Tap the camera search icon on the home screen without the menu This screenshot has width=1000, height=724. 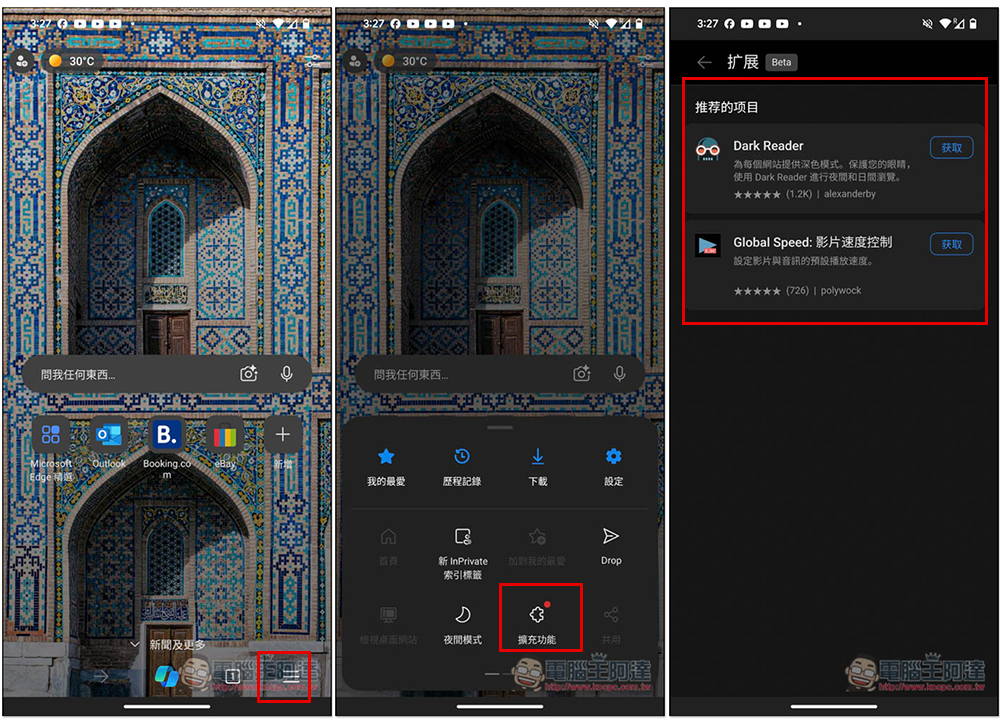(249, 374)
